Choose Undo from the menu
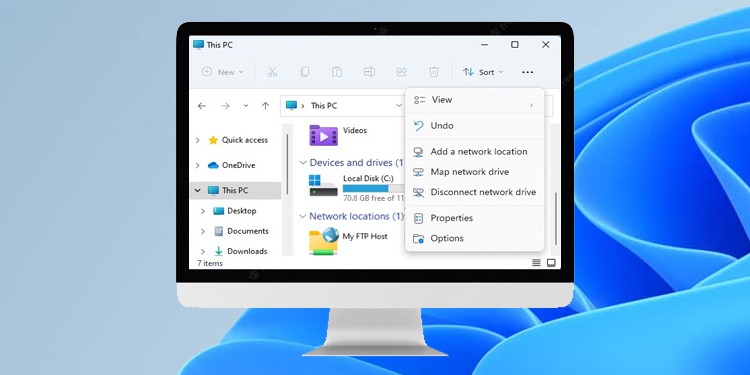This screenshot has width=750, height=375. click(x=474, y=126)
